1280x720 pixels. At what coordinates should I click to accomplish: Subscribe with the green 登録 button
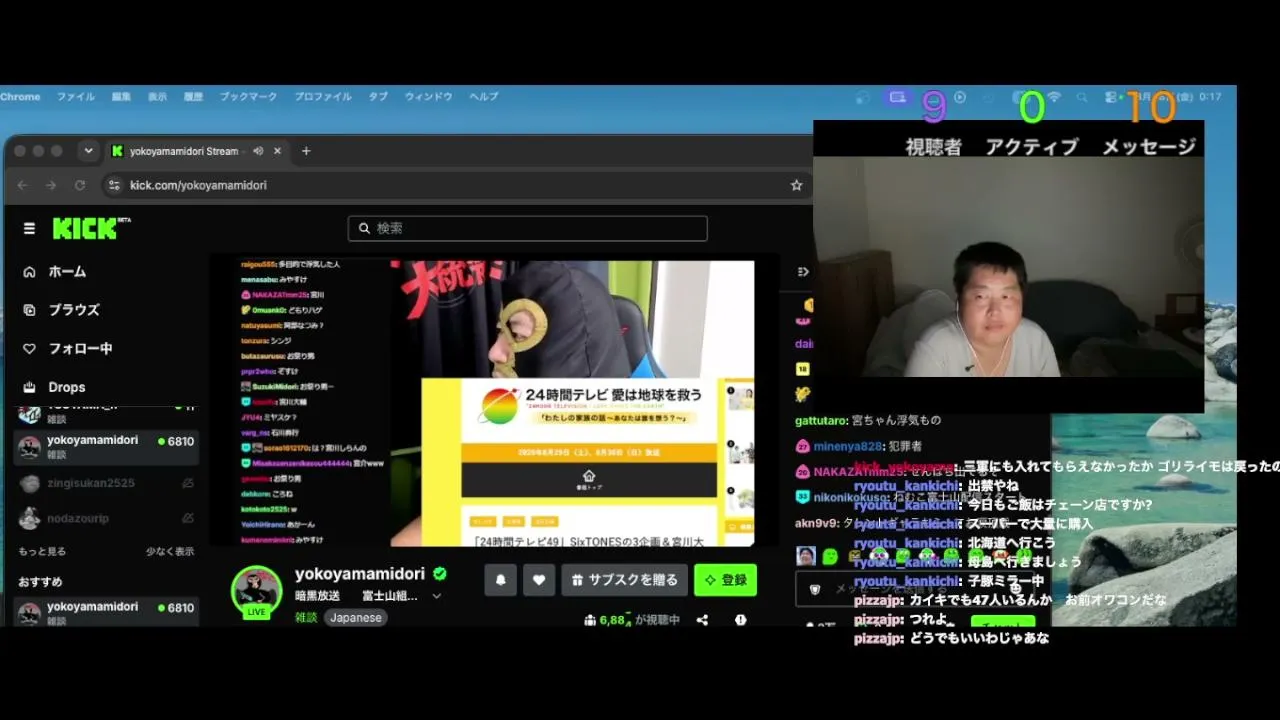725,580
